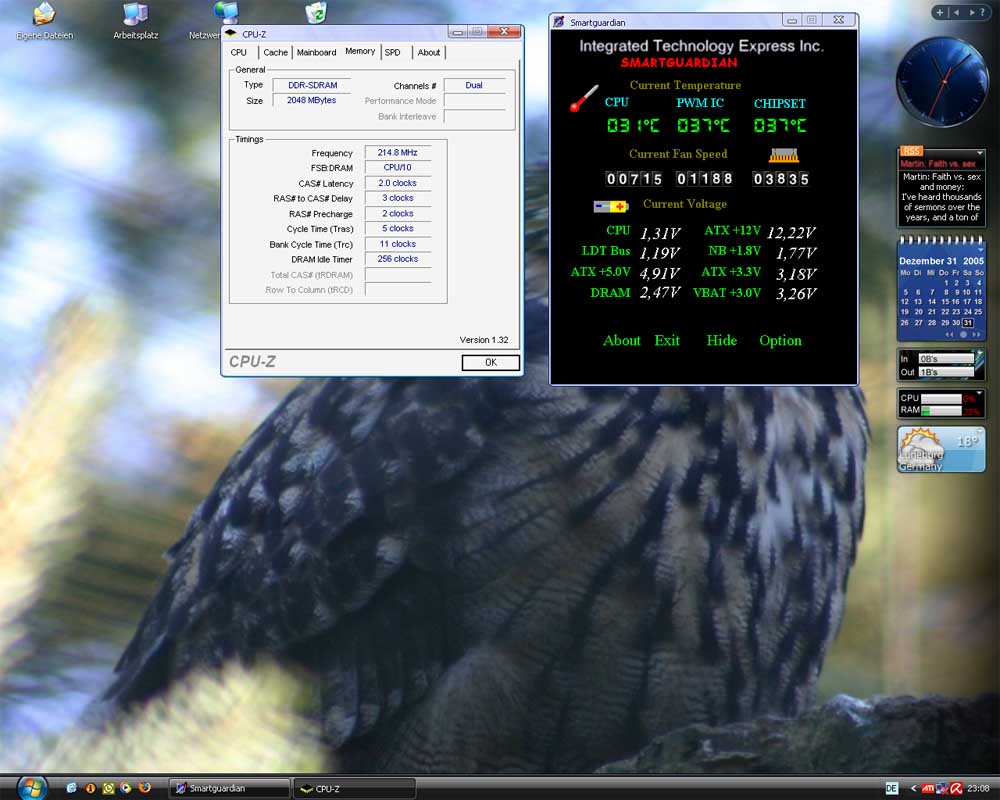The image size is (1000, 800).
Task: Click the DRAM voltage value 2,47V
Action: pos(660,293)
